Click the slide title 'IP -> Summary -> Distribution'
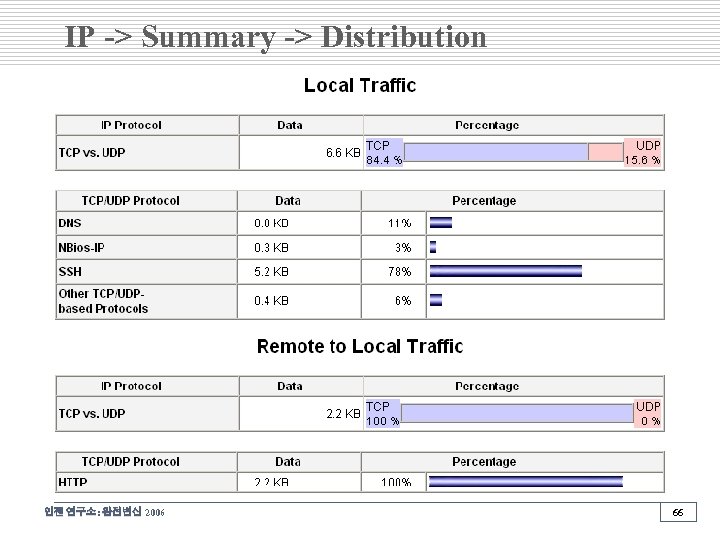Viewport: 720px width, 540px height. 276,37
